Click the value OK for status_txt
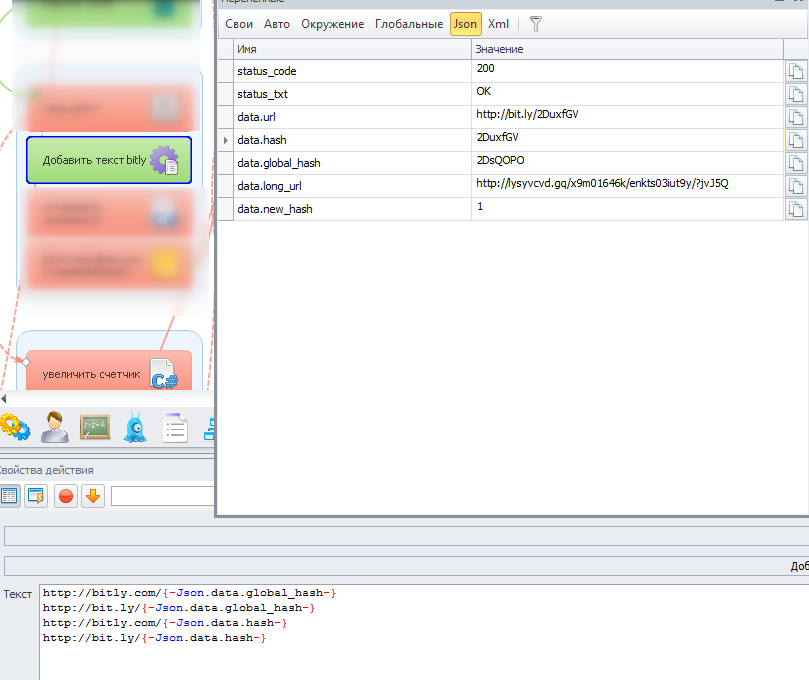The height and width of the screenshot is (680, 809). [483, 91]
